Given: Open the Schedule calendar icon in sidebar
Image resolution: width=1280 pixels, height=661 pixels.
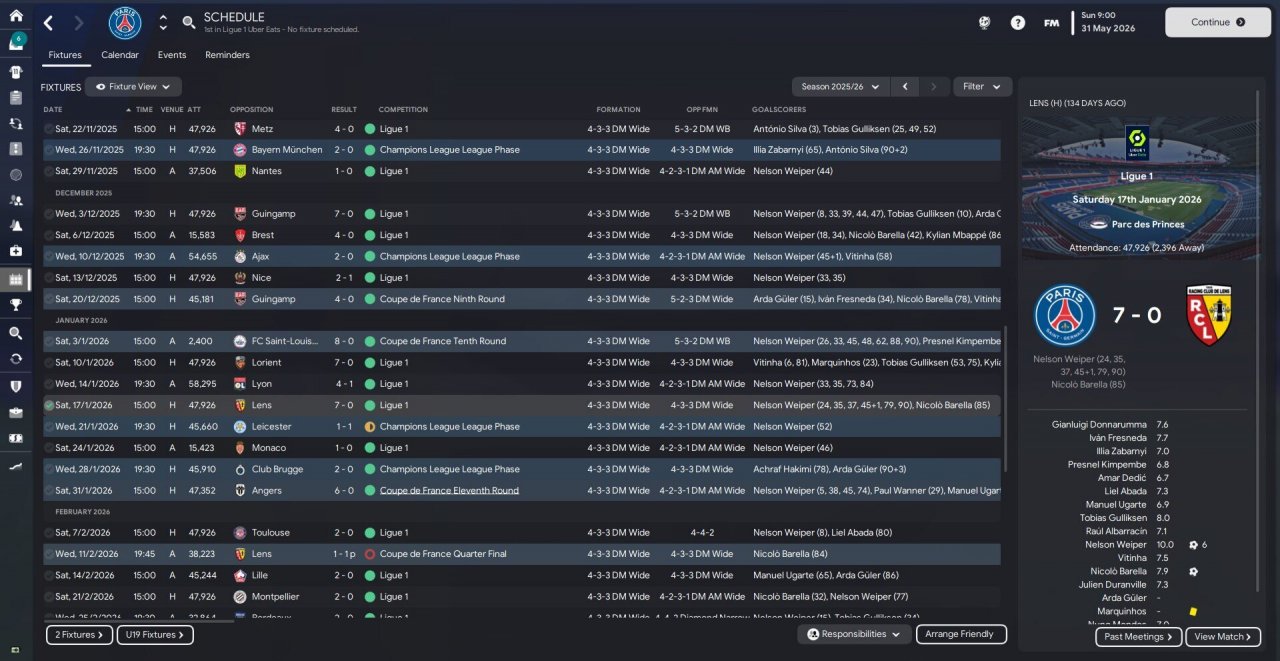Looking at the screenshot, I should pos(16,279).
